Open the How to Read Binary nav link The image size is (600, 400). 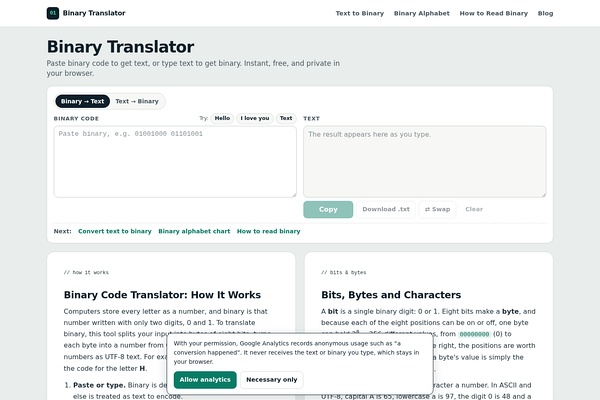pos(494,13)
